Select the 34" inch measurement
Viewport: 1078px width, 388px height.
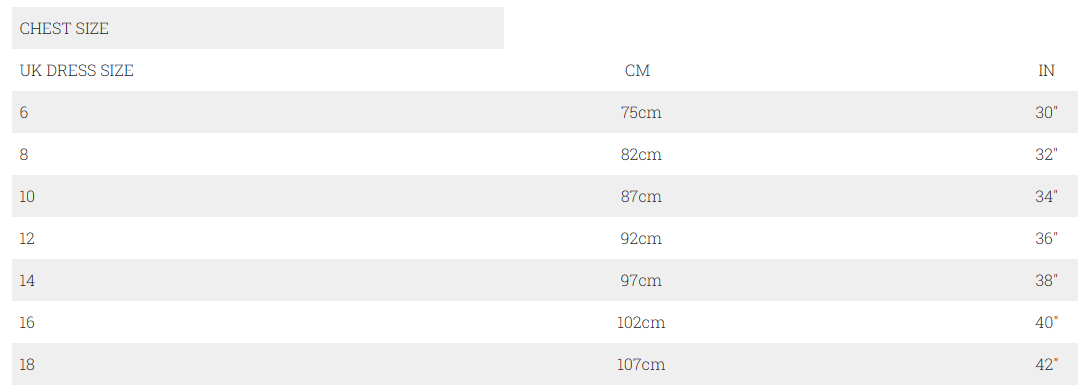1046,196
